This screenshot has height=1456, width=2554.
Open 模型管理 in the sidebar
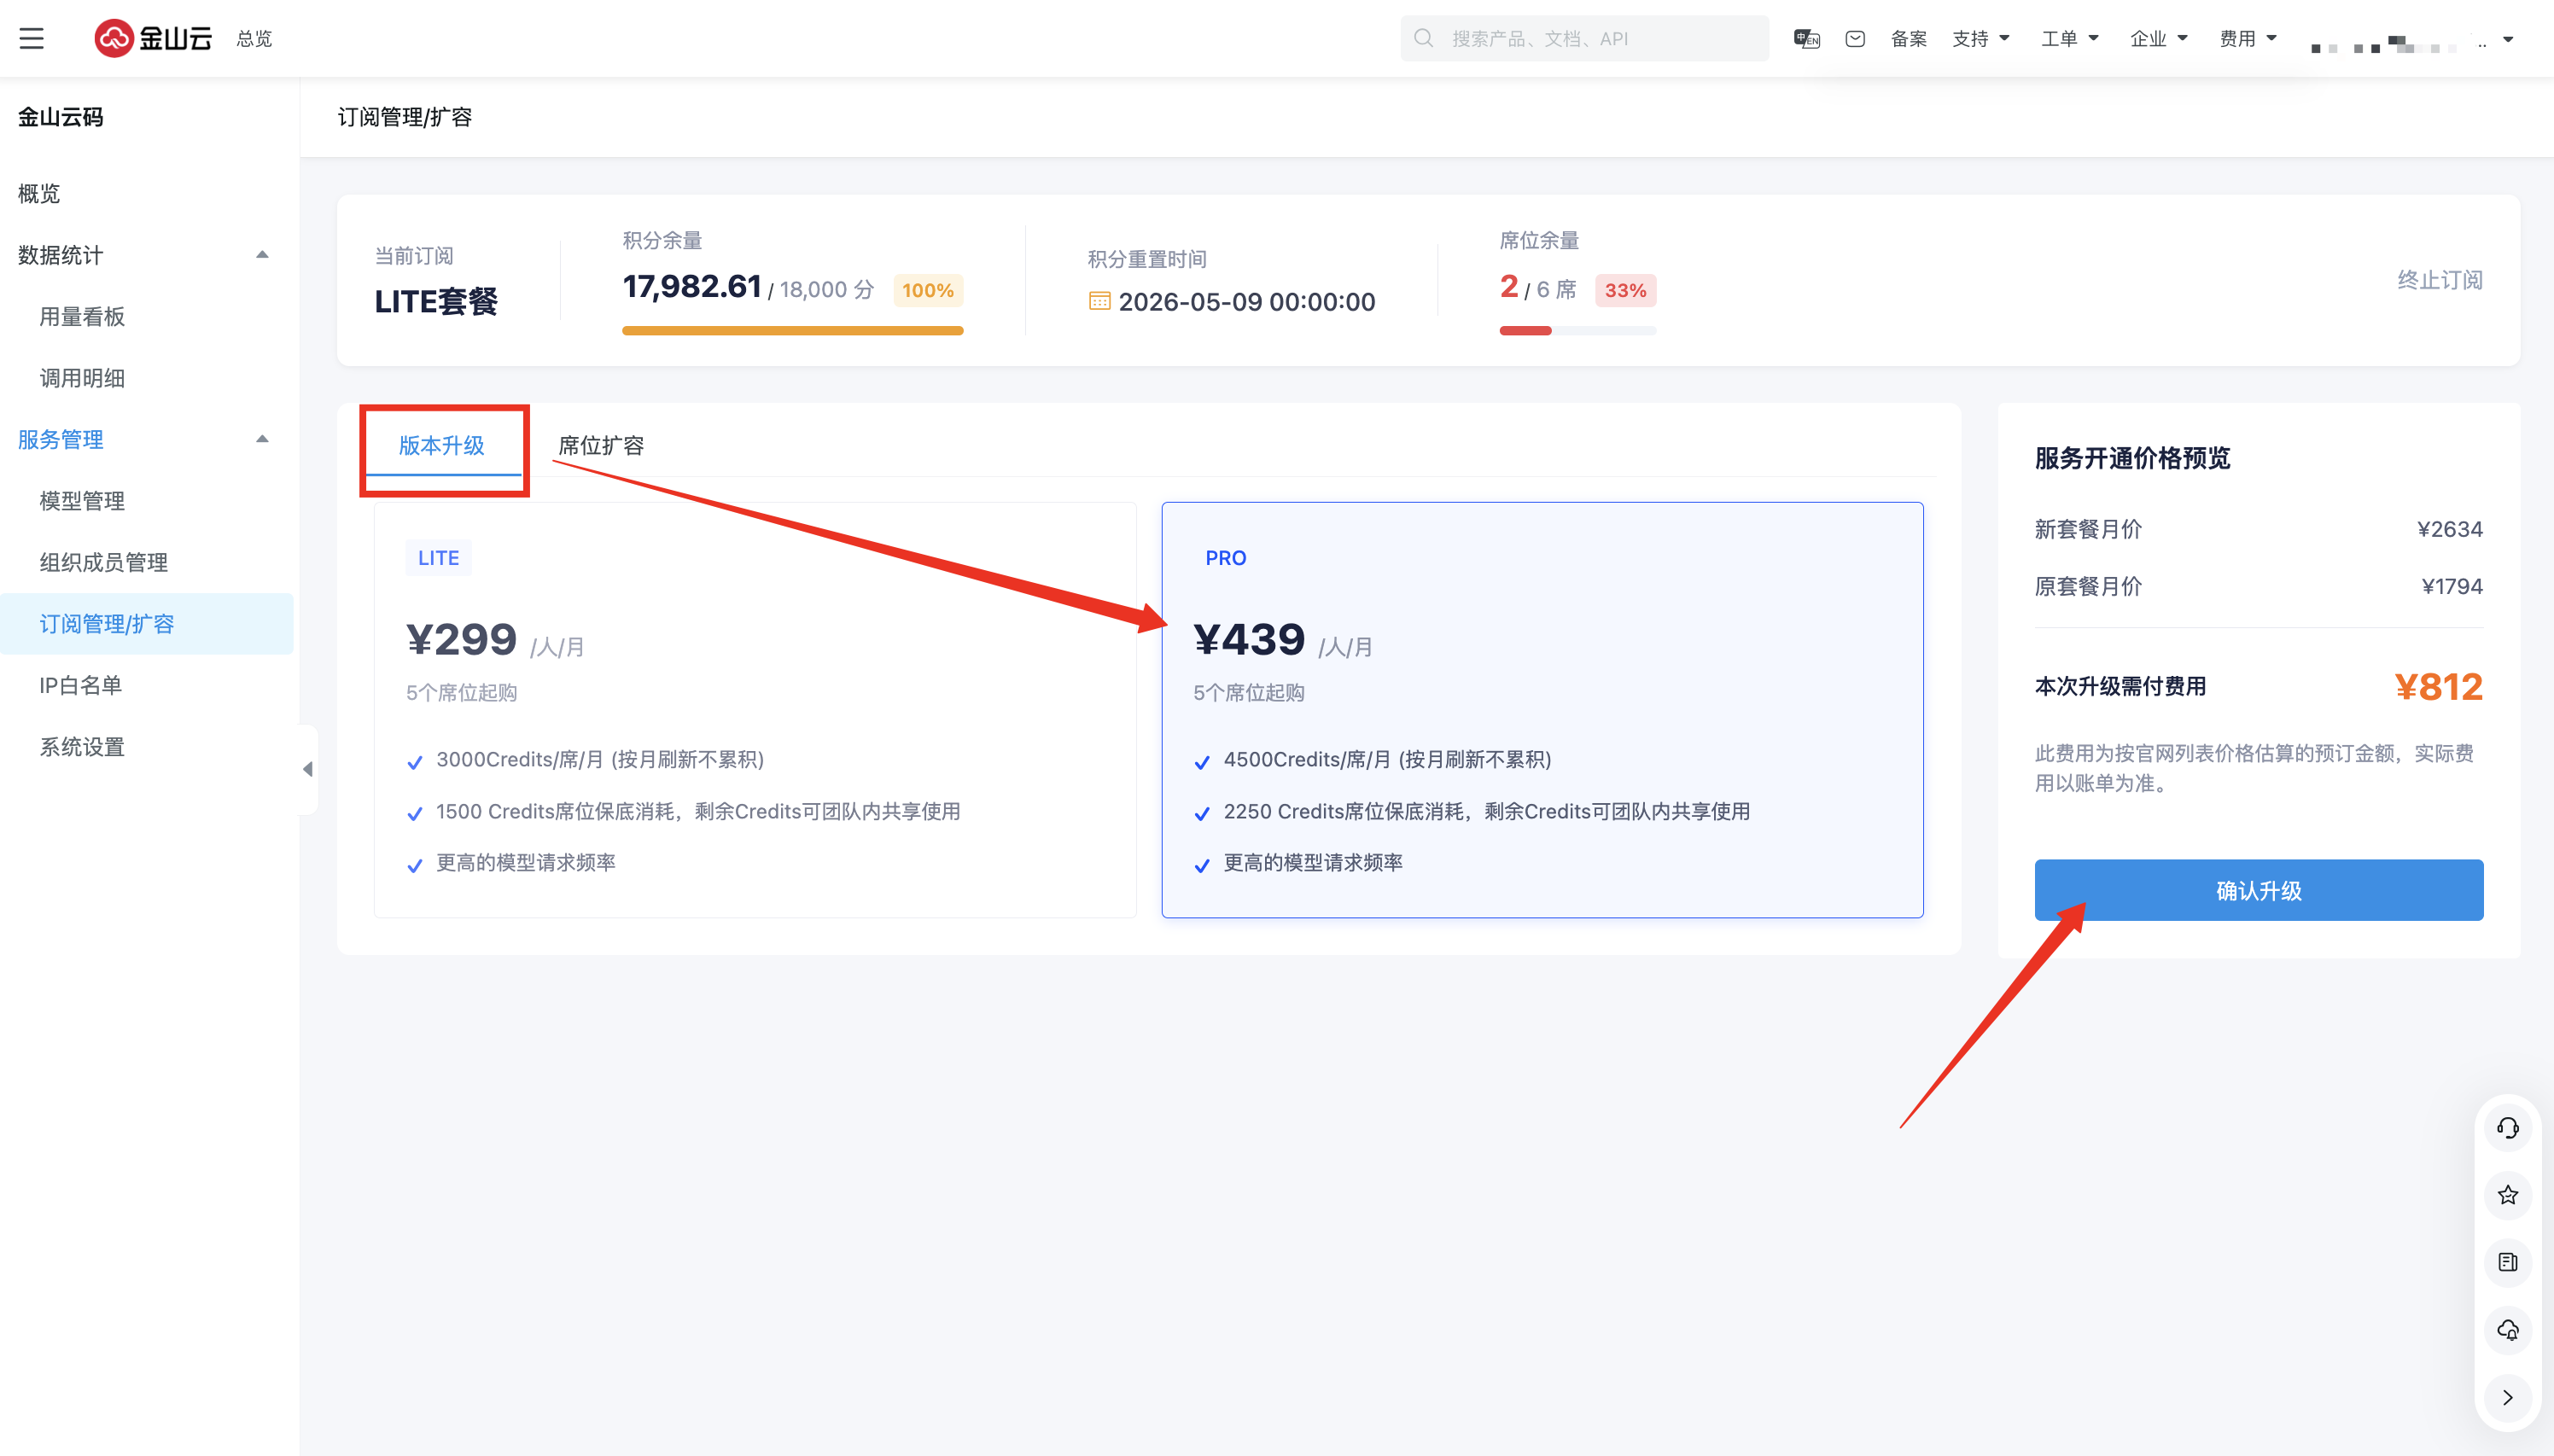click(x=82, y=501)
